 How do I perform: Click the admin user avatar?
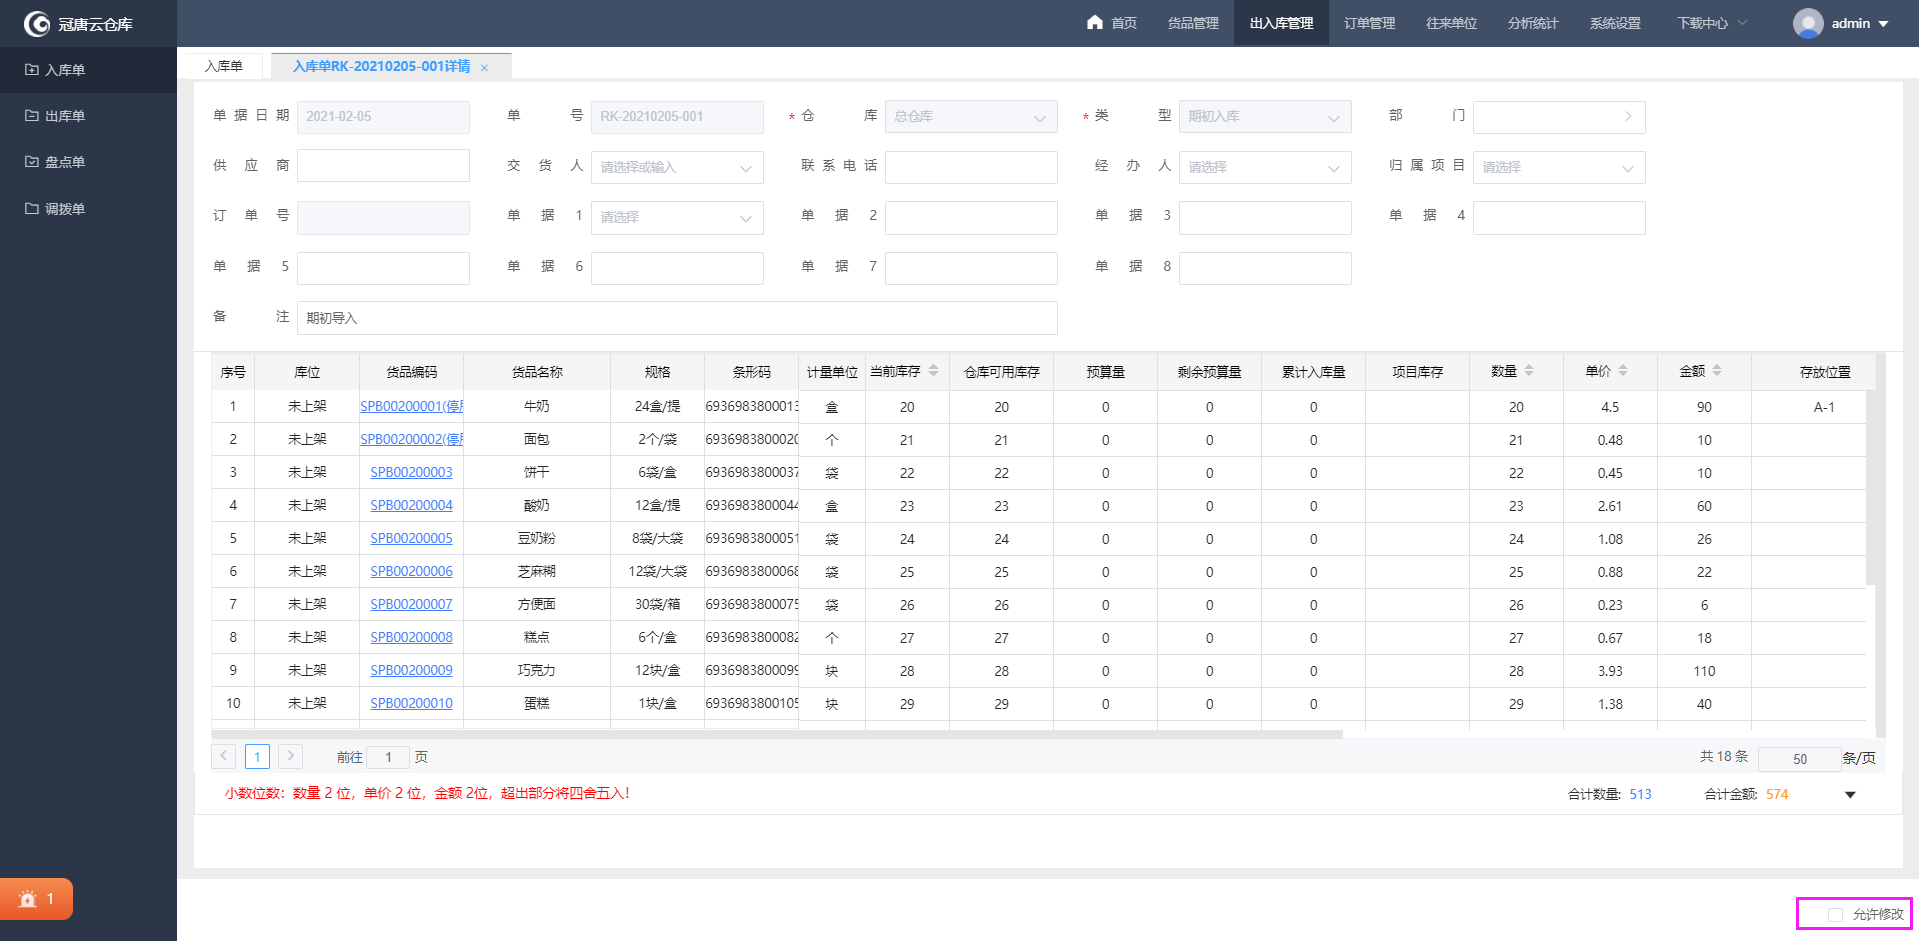(1808, 23)
